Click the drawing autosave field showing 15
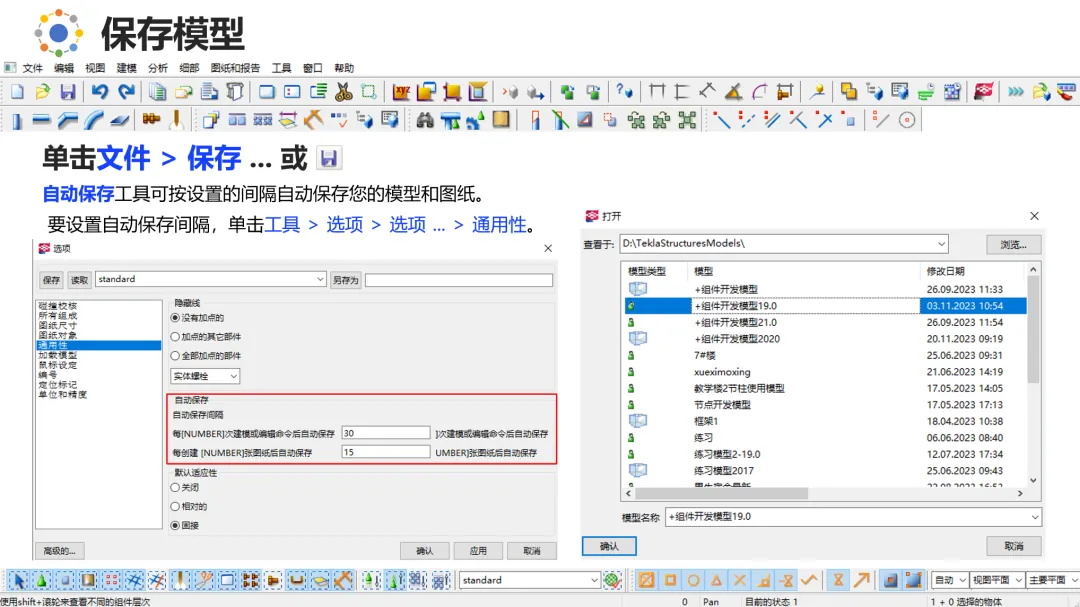The height and width of the screenshot is (607, 1080). (386, 452)
